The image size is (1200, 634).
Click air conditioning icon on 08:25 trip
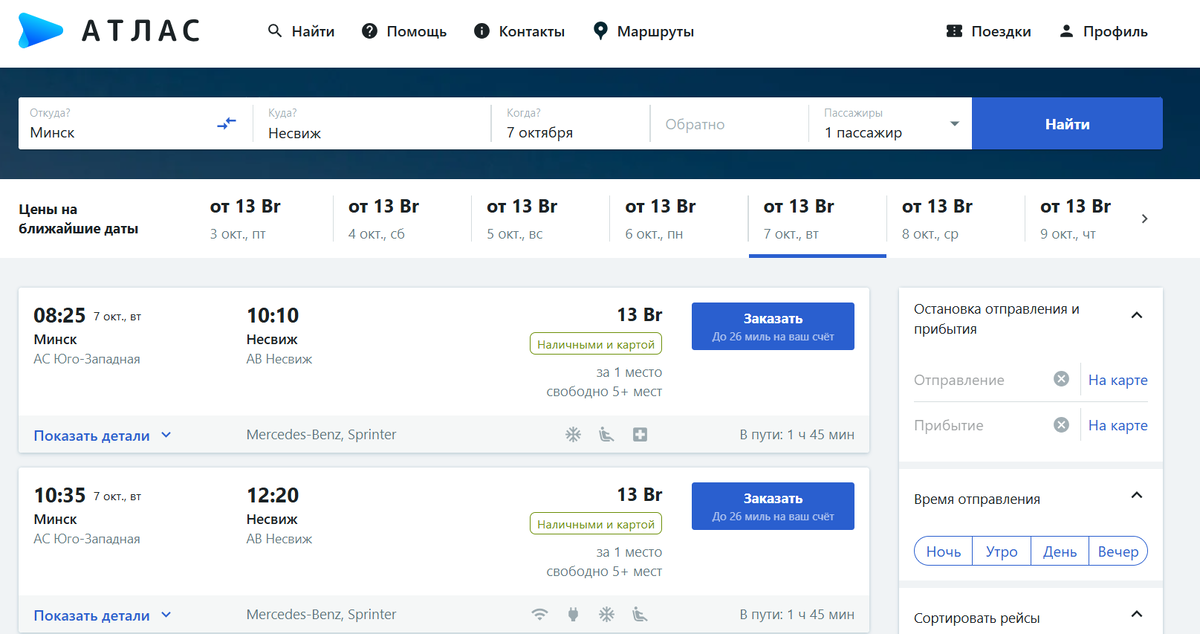(574, 435)
